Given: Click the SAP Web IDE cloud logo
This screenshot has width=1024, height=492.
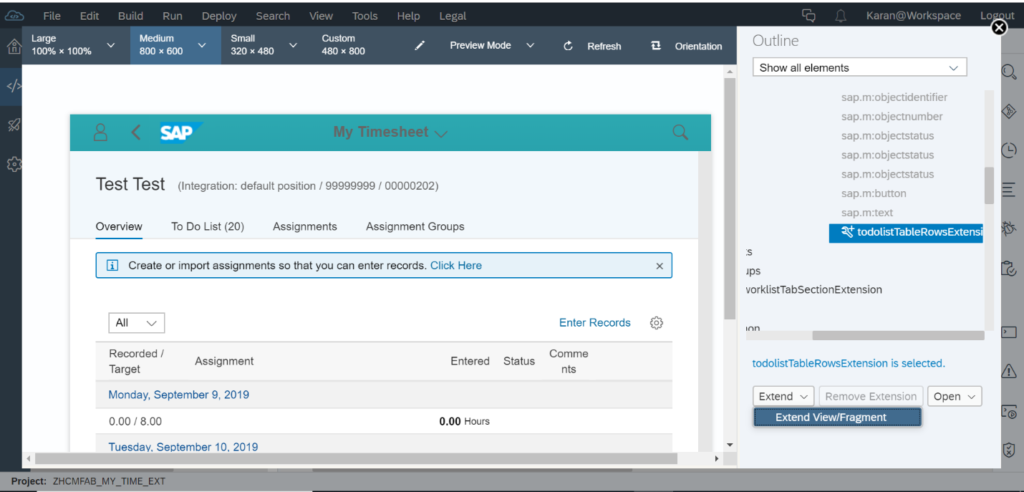Looking at the screenshot, I should click(x=14, y=16).
